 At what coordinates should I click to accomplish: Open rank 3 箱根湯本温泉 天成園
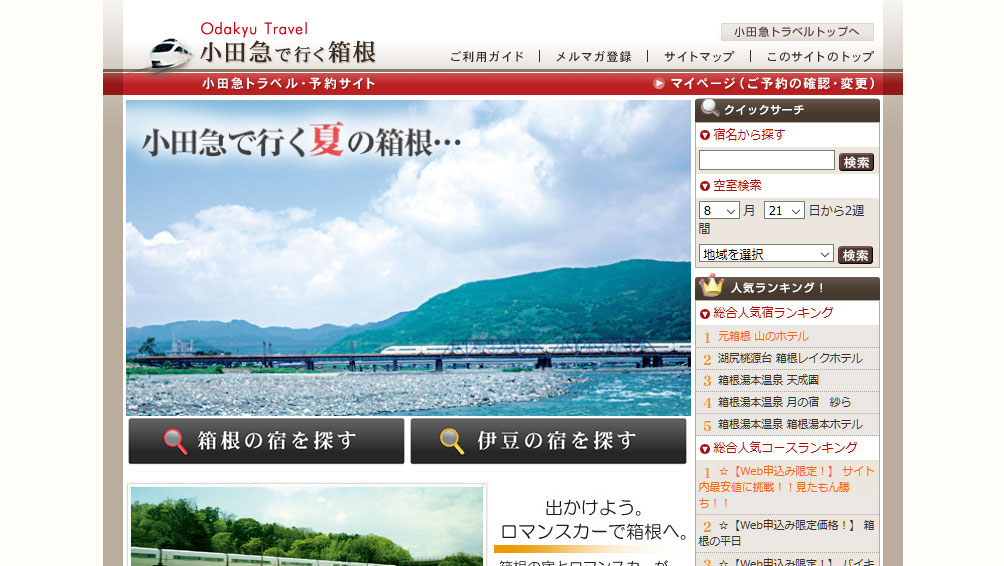click(x=768, y=380)
